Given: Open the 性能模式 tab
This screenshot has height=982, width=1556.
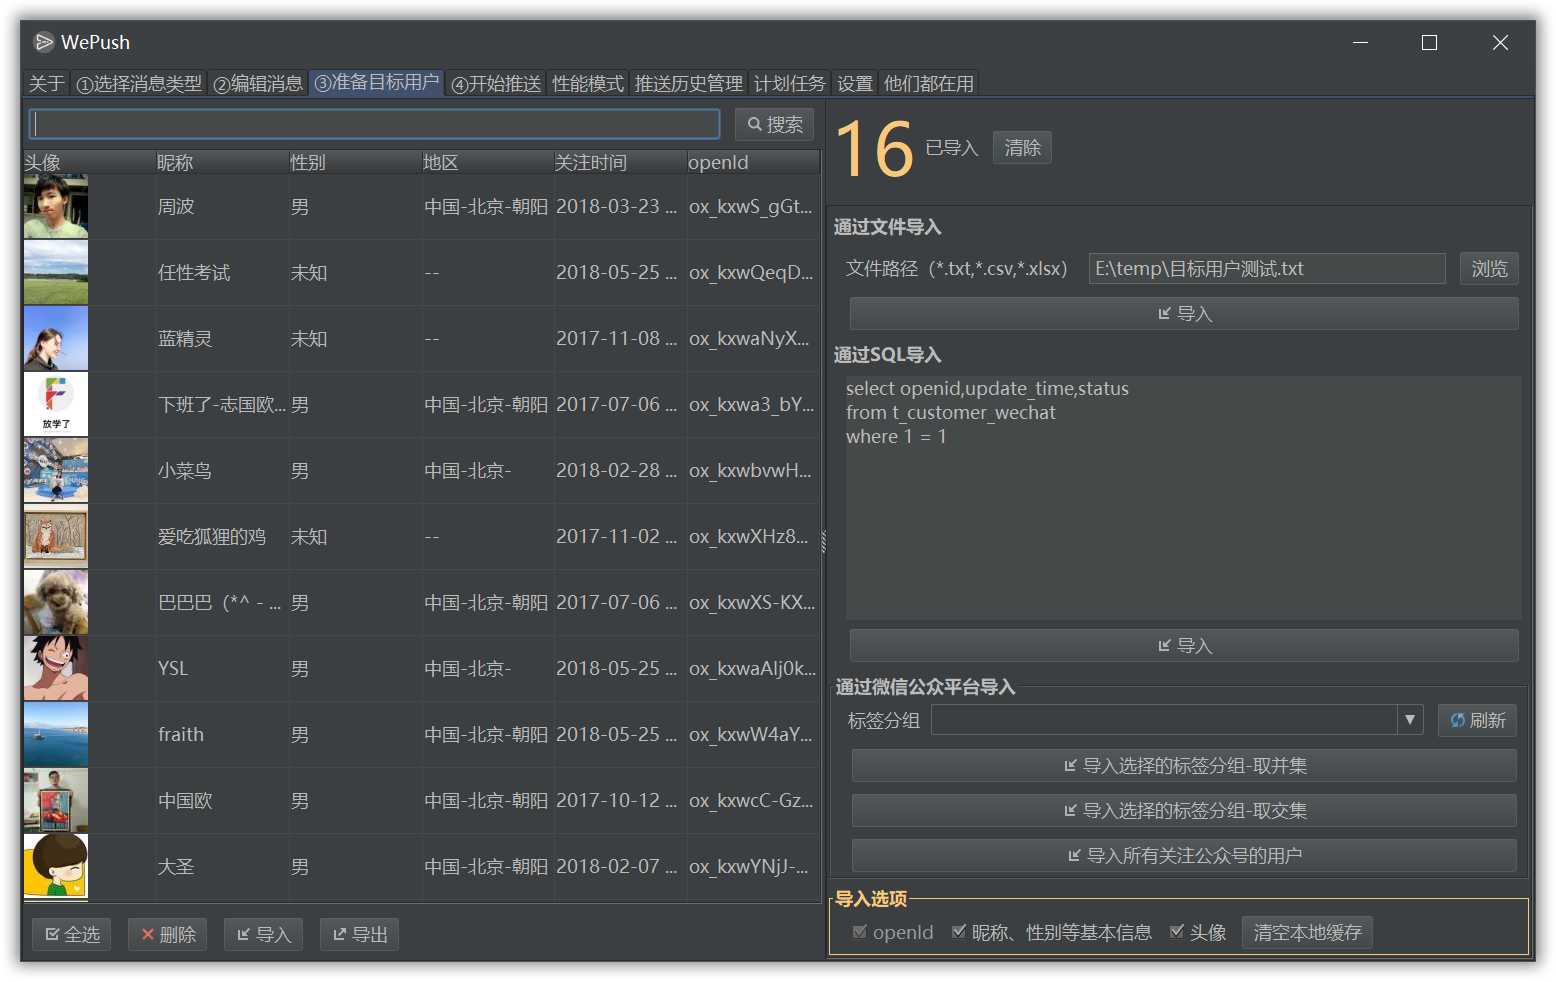Looking at the screenshot, I should (x=588, y=84).
